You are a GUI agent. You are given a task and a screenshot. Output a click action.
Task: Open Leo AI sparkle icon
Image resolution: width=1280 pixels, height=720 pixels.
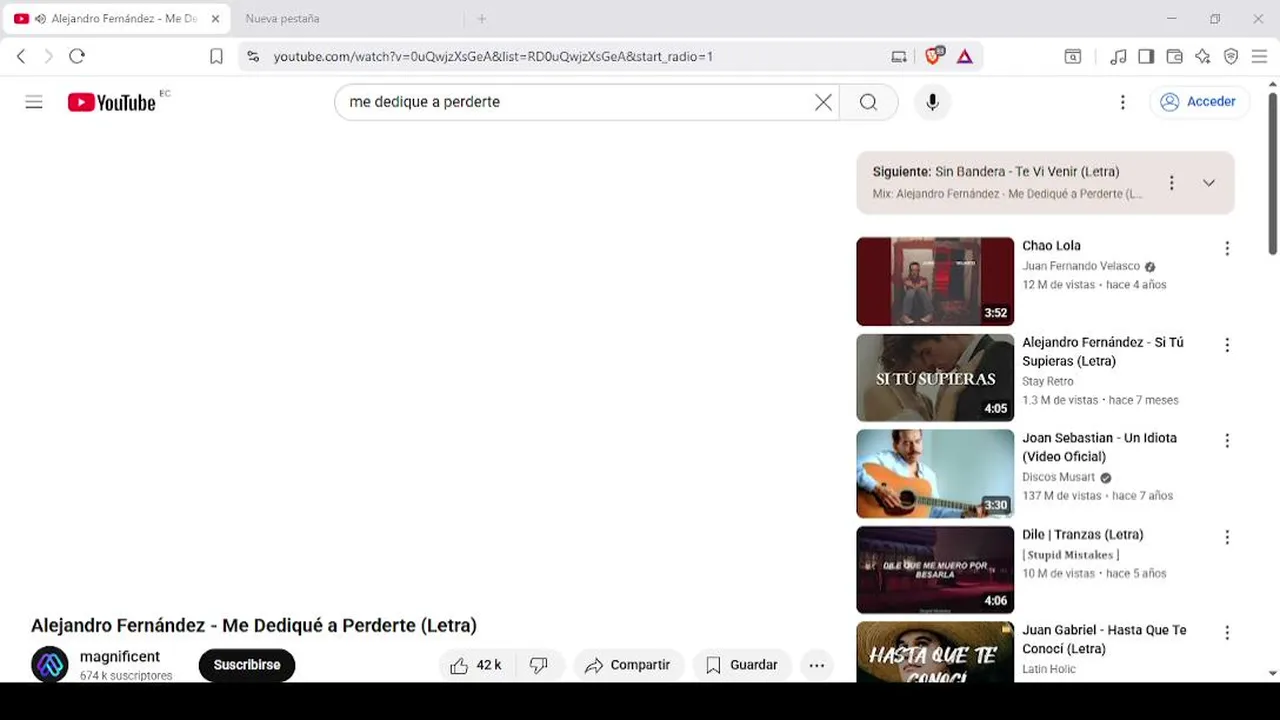(x=1203, y=57)
